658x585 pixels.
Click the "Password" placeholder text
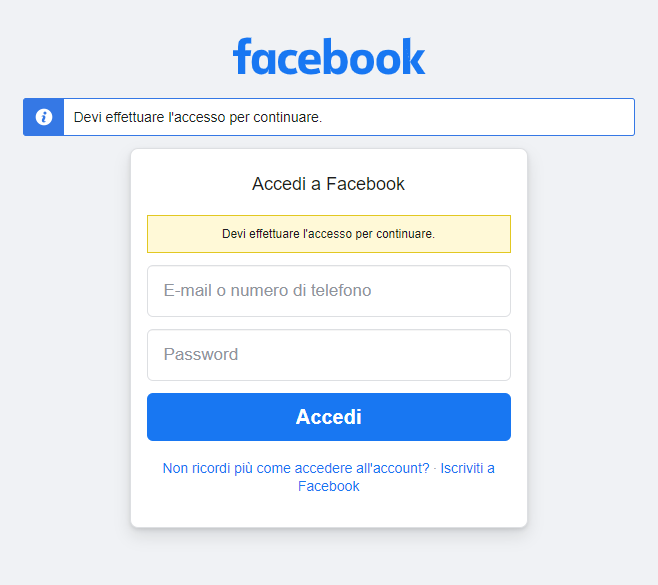[201, 355]
